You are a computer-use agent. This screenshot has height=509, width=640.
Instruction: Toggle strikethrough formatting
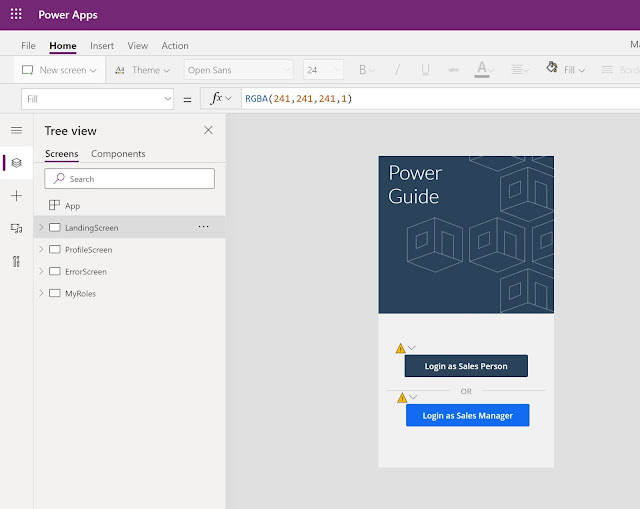coord(453,70)
